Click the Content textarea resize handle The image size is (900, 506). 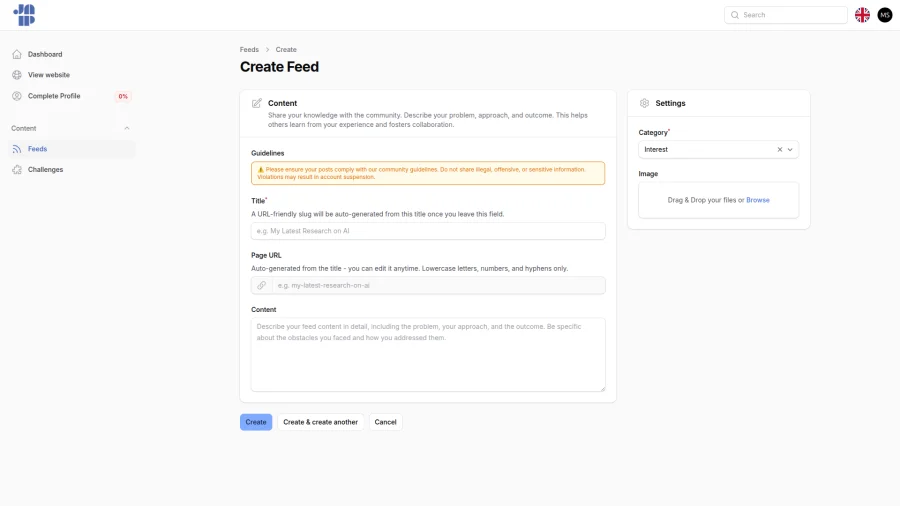pyautogui.click(x=602, y=388)
